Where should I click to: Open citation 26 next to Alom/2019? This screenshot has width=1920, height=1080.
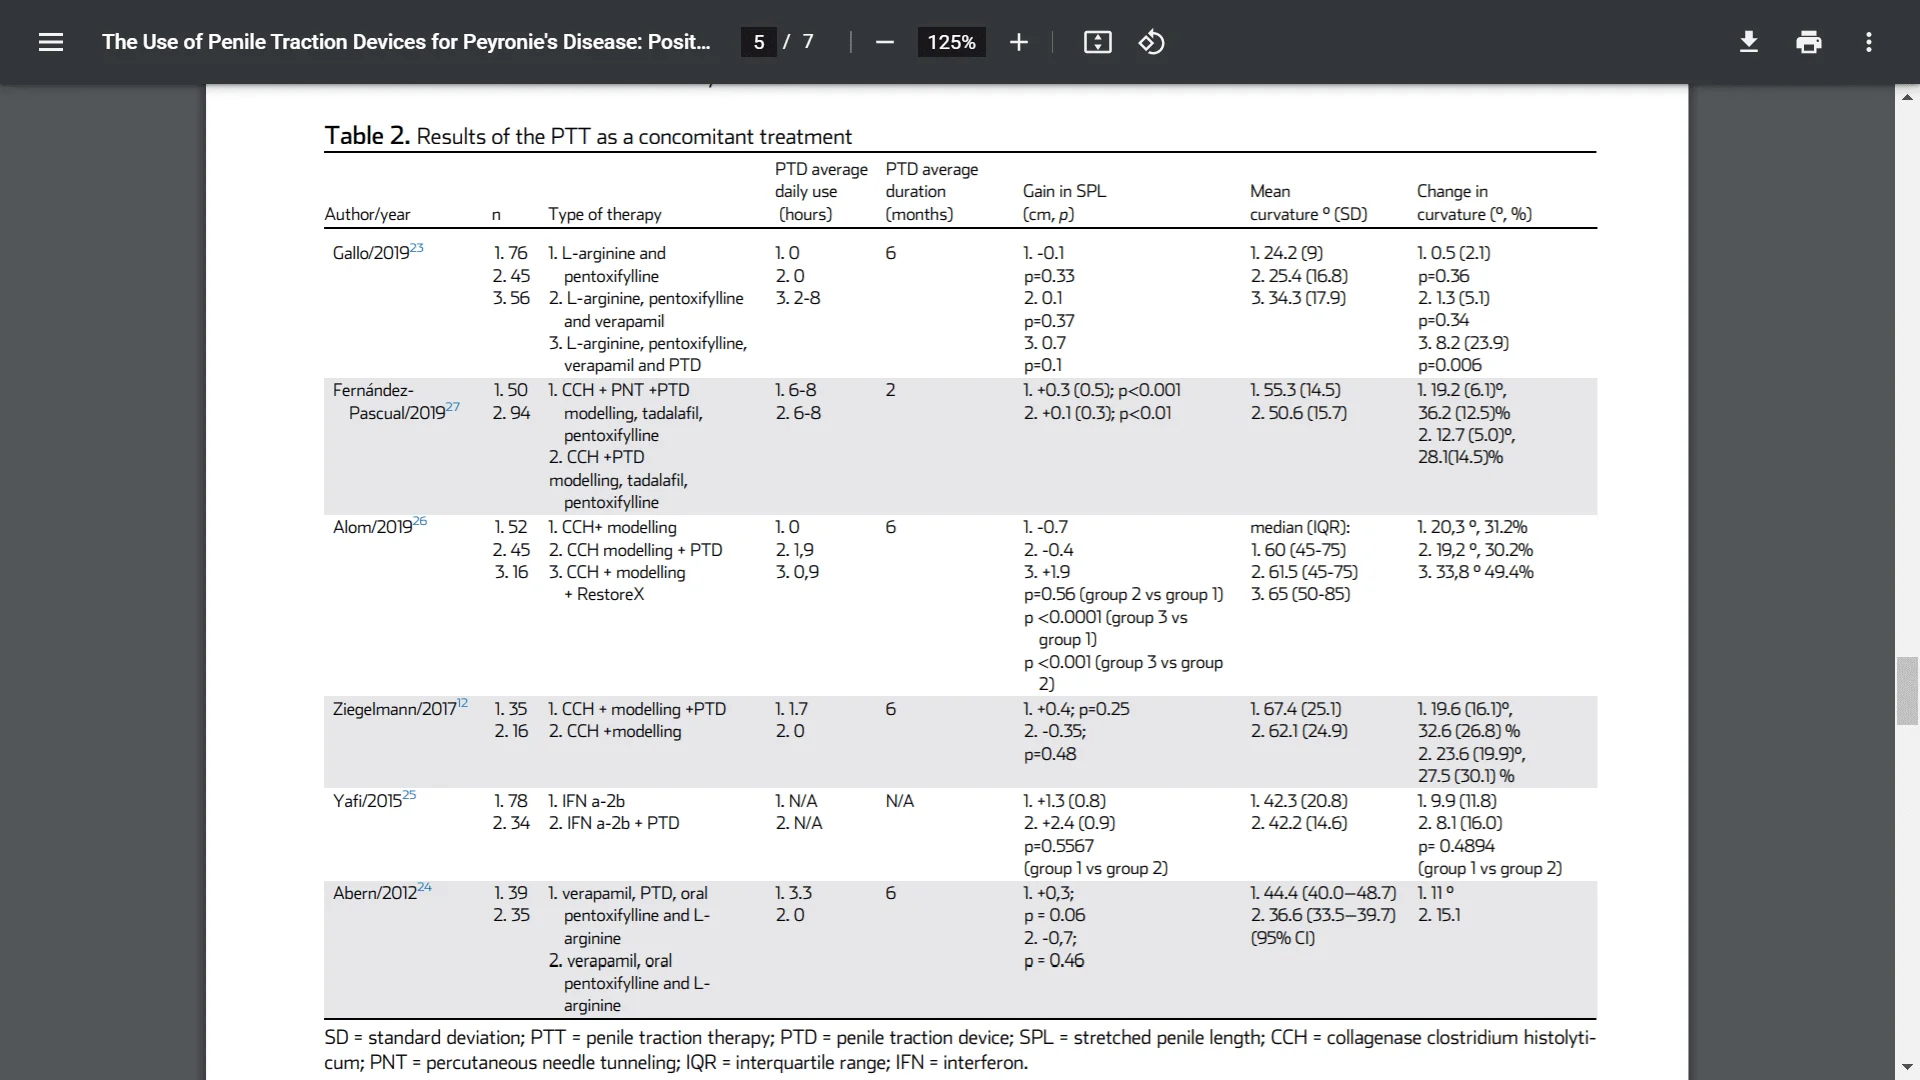[420, 521]
